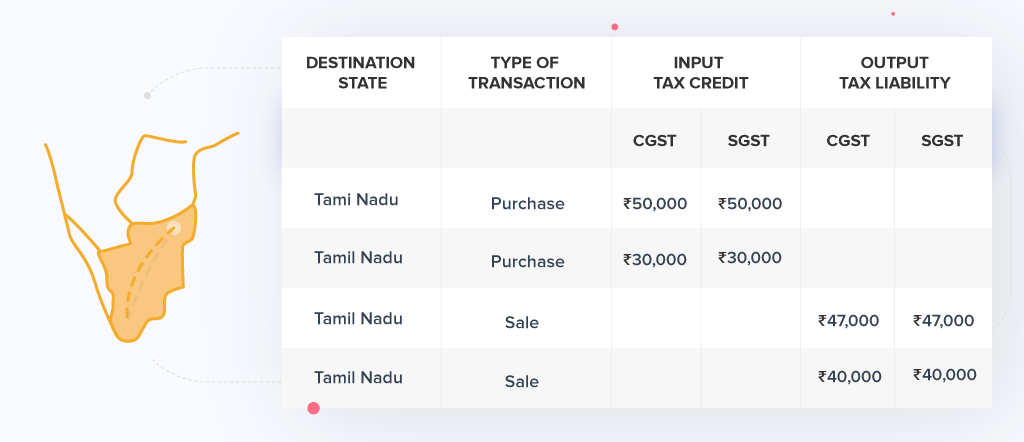Click the gray dot left of table header
This screenshot has width=1024, height=442.
coord(147,96)
